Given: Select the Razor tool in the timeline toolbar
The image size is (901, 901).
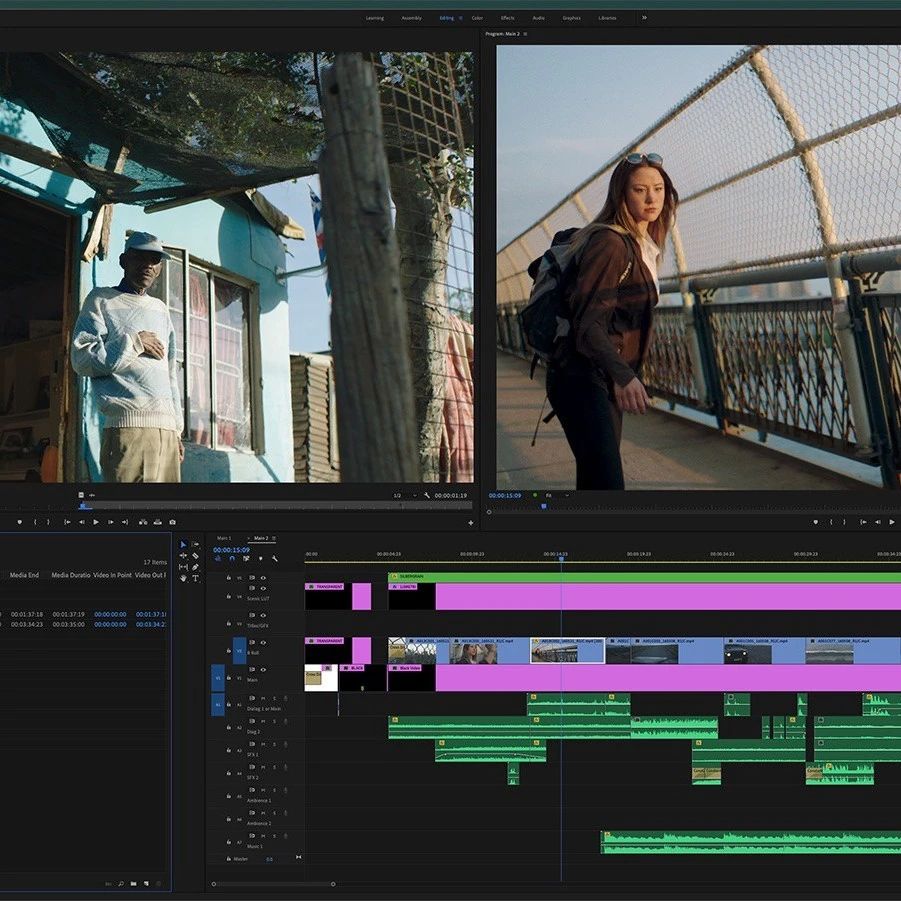Looking at the screenshot, I should (x=196, y=556).
